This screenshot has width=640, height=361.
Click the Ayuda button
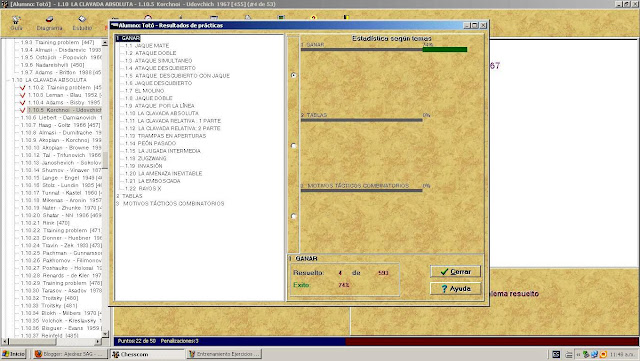(x=456, y=289)
